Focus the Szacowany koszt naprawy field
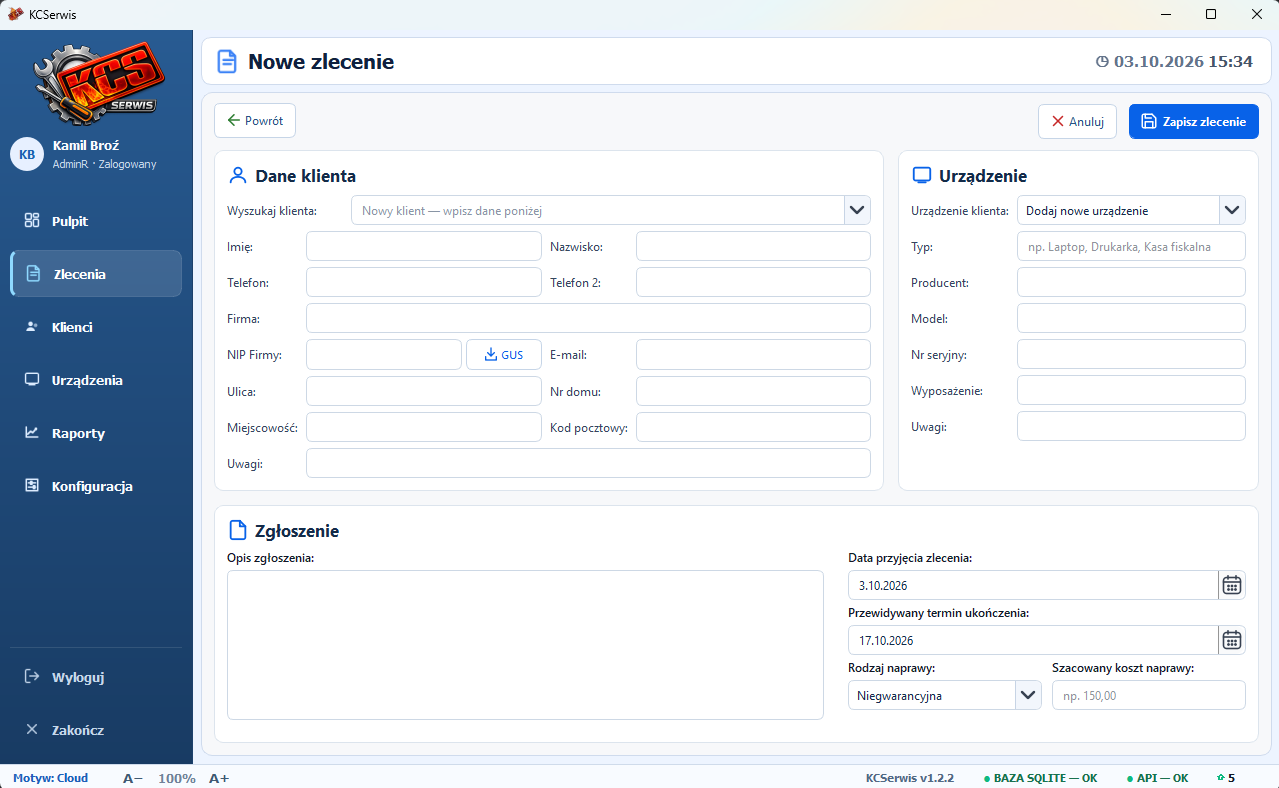Viewport: 1279px width, 788px height. (x=1149, y=695)
